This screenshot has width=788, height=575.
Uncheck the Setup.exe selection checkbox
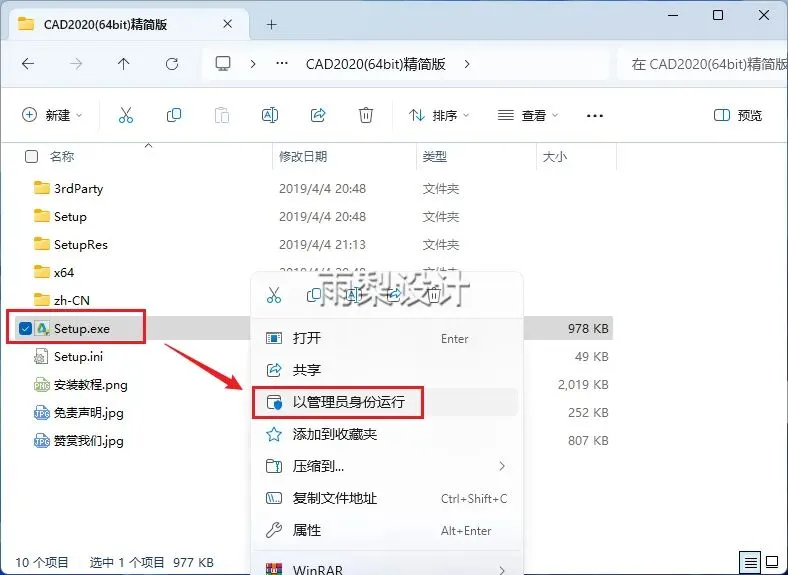pyautogui.click(x=25, y=328)
